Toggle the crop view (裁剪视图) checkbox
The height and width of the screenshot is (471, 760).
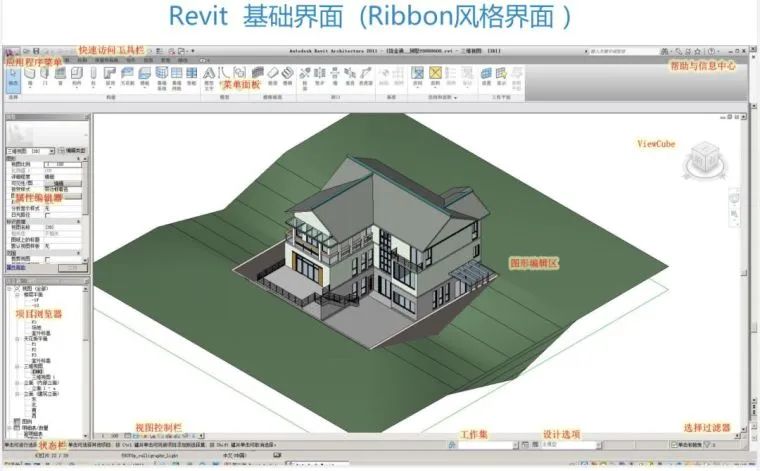tap(47, 259)
